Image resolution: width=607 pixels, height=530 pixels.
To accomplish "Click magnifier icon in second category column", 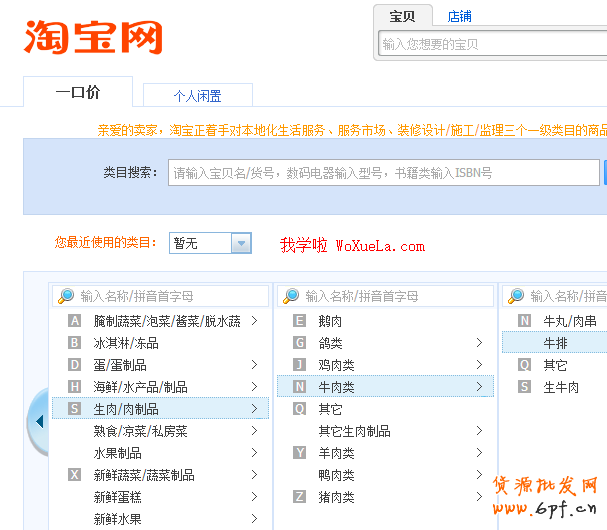I will [291, 296].
